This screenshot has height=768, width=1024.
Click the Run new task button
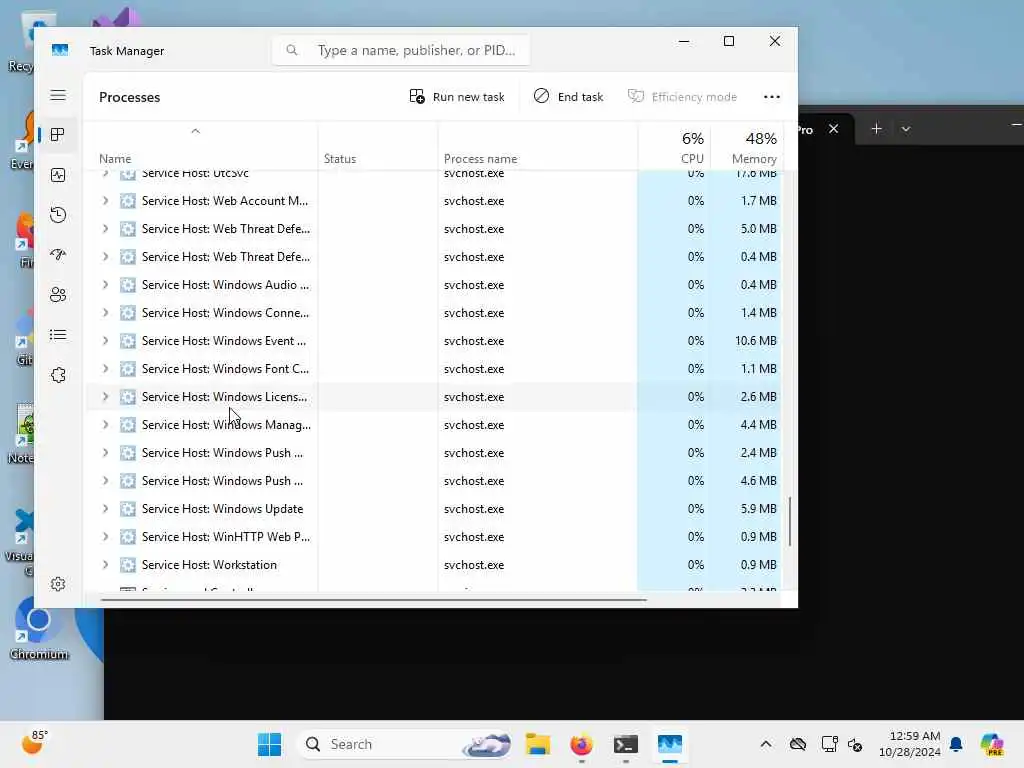(456, 97)
